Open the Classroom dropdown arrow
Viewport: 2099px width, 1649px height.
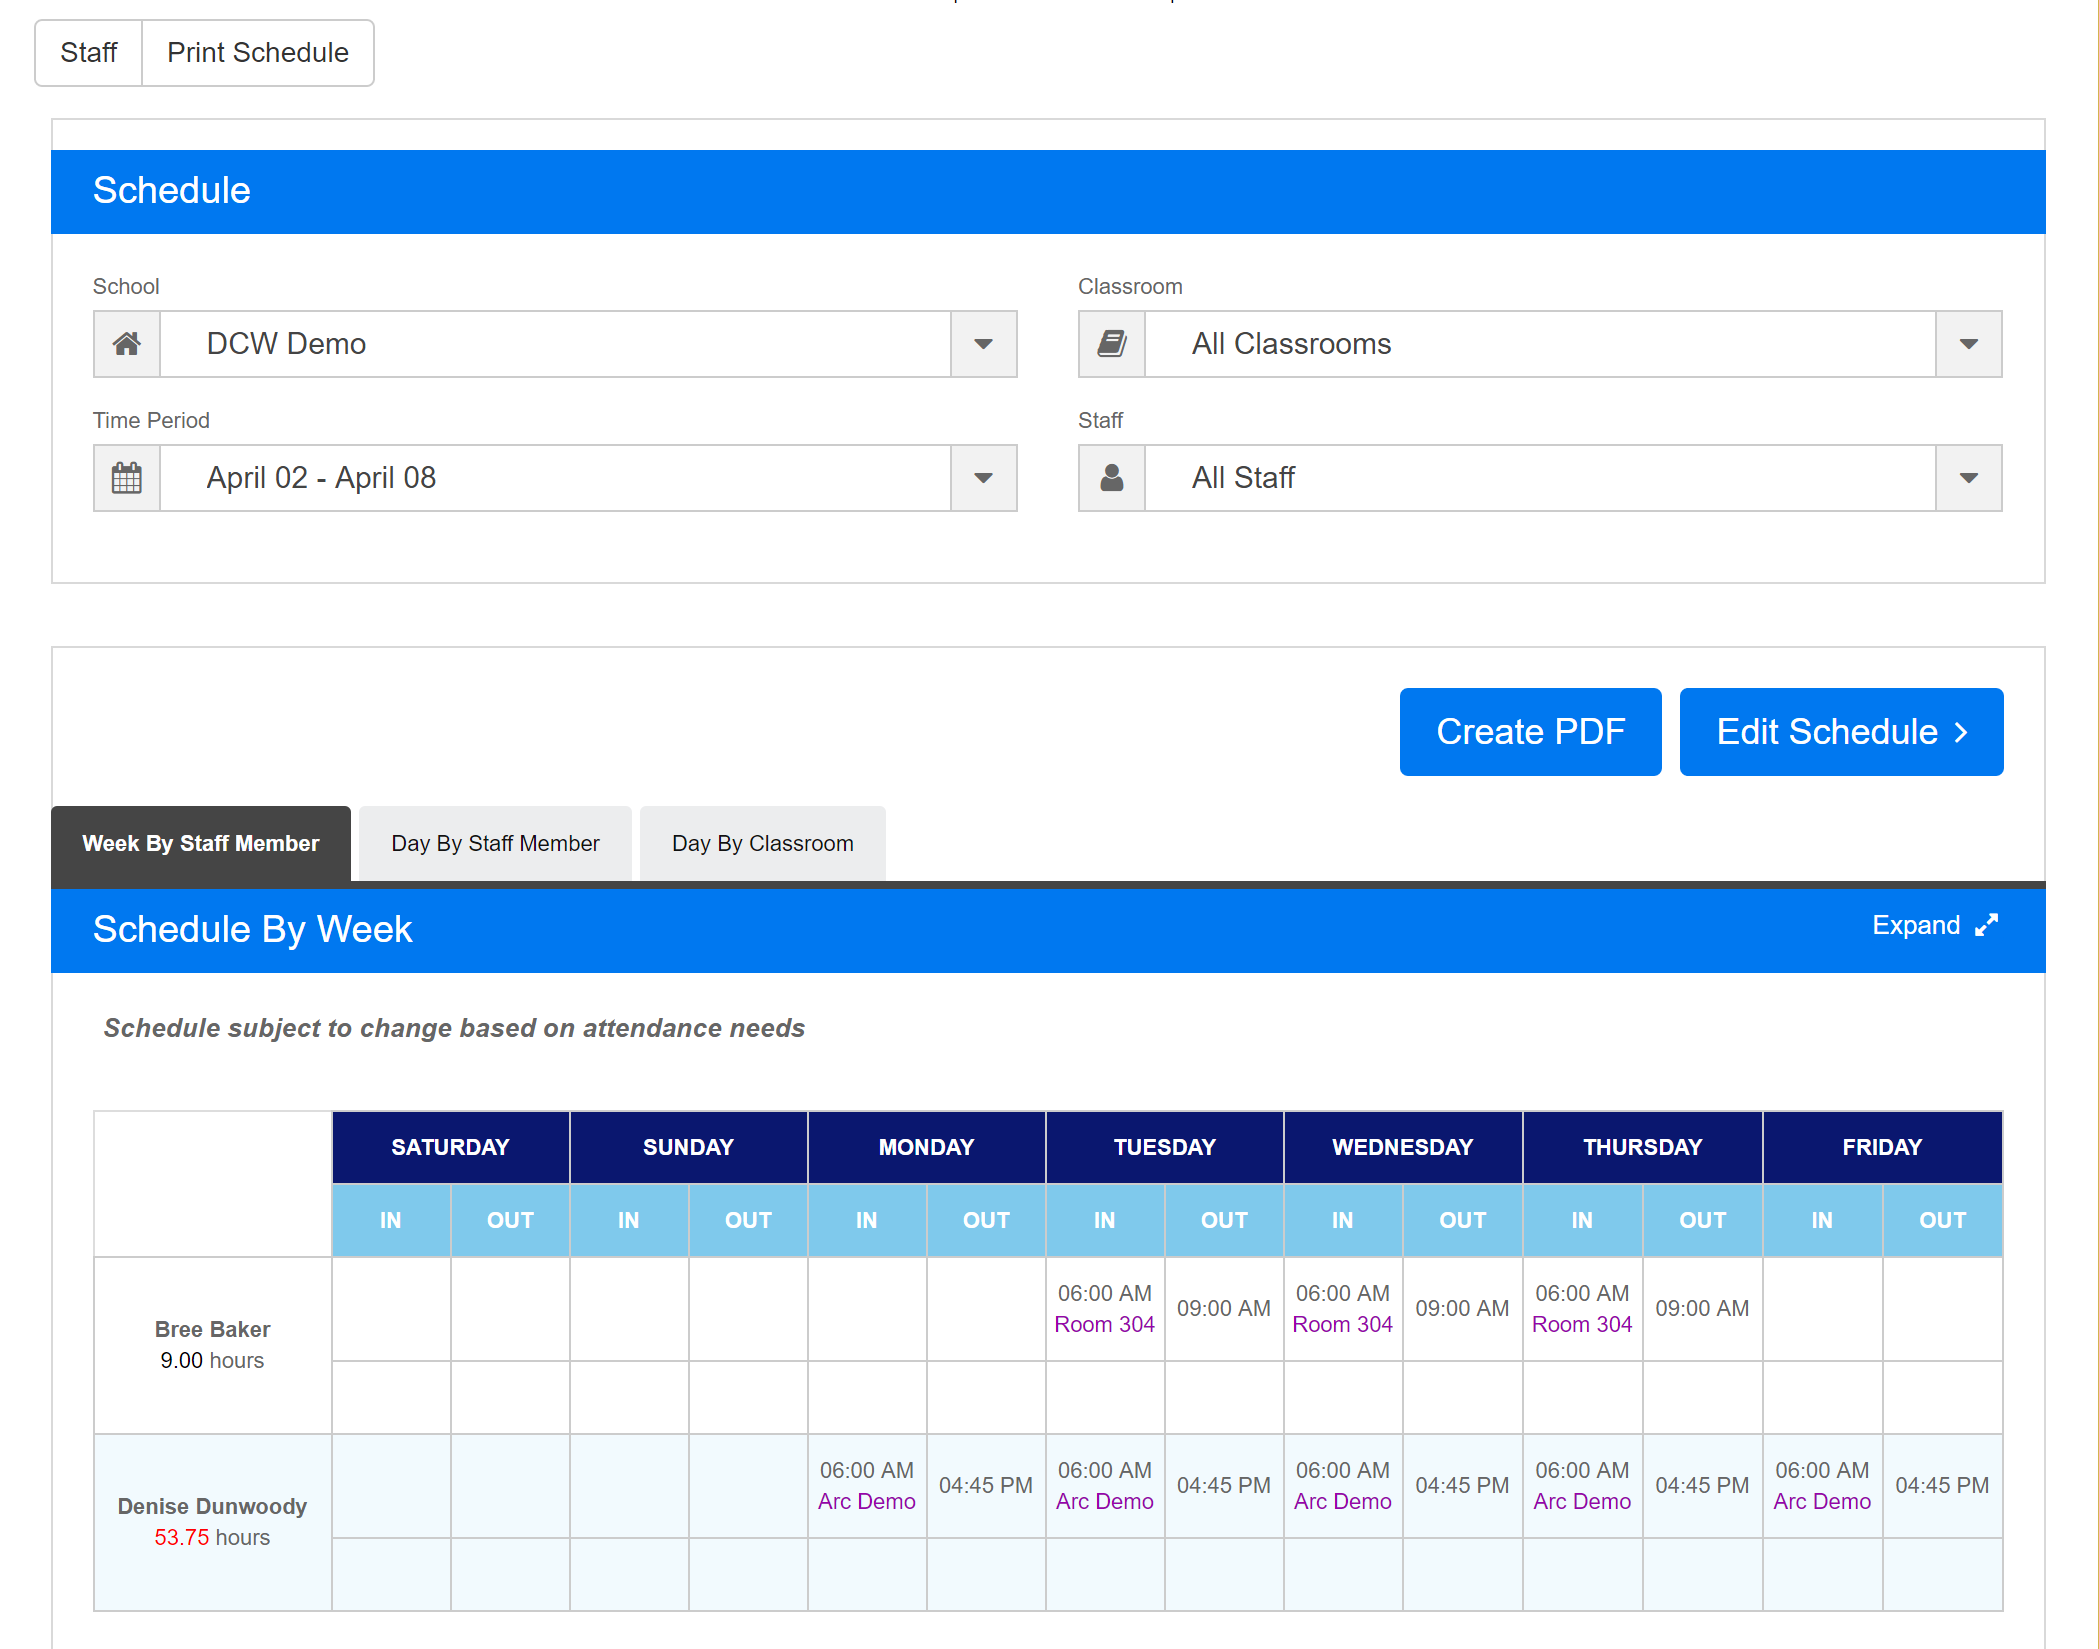tap(1968, 344)
